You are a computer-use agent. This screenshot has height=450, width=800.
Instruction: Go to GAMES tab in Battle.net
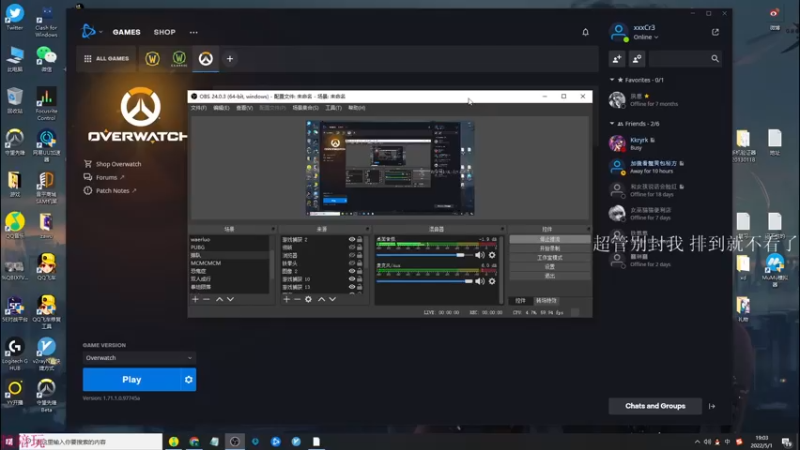(127, 32)
